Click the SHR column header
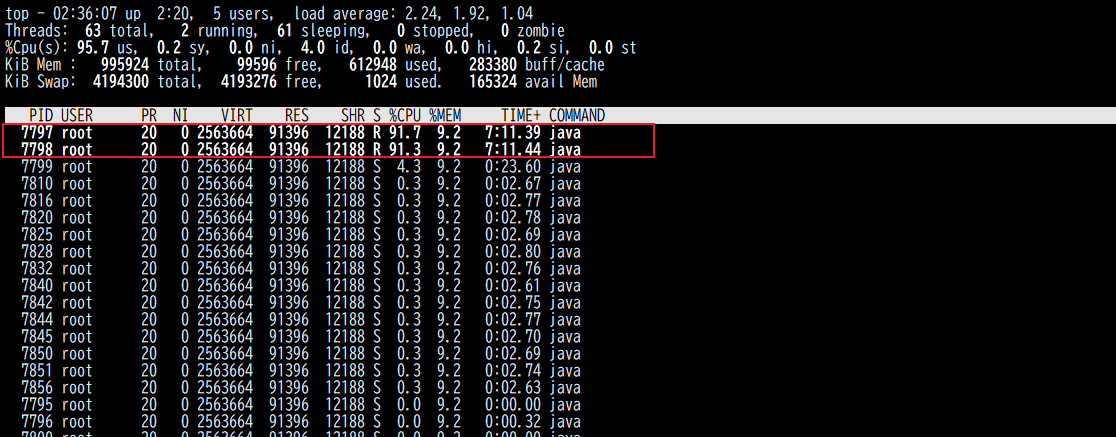Image resolution: width=1116 pixels, height=437 pixels. click(x=352, y=115)
